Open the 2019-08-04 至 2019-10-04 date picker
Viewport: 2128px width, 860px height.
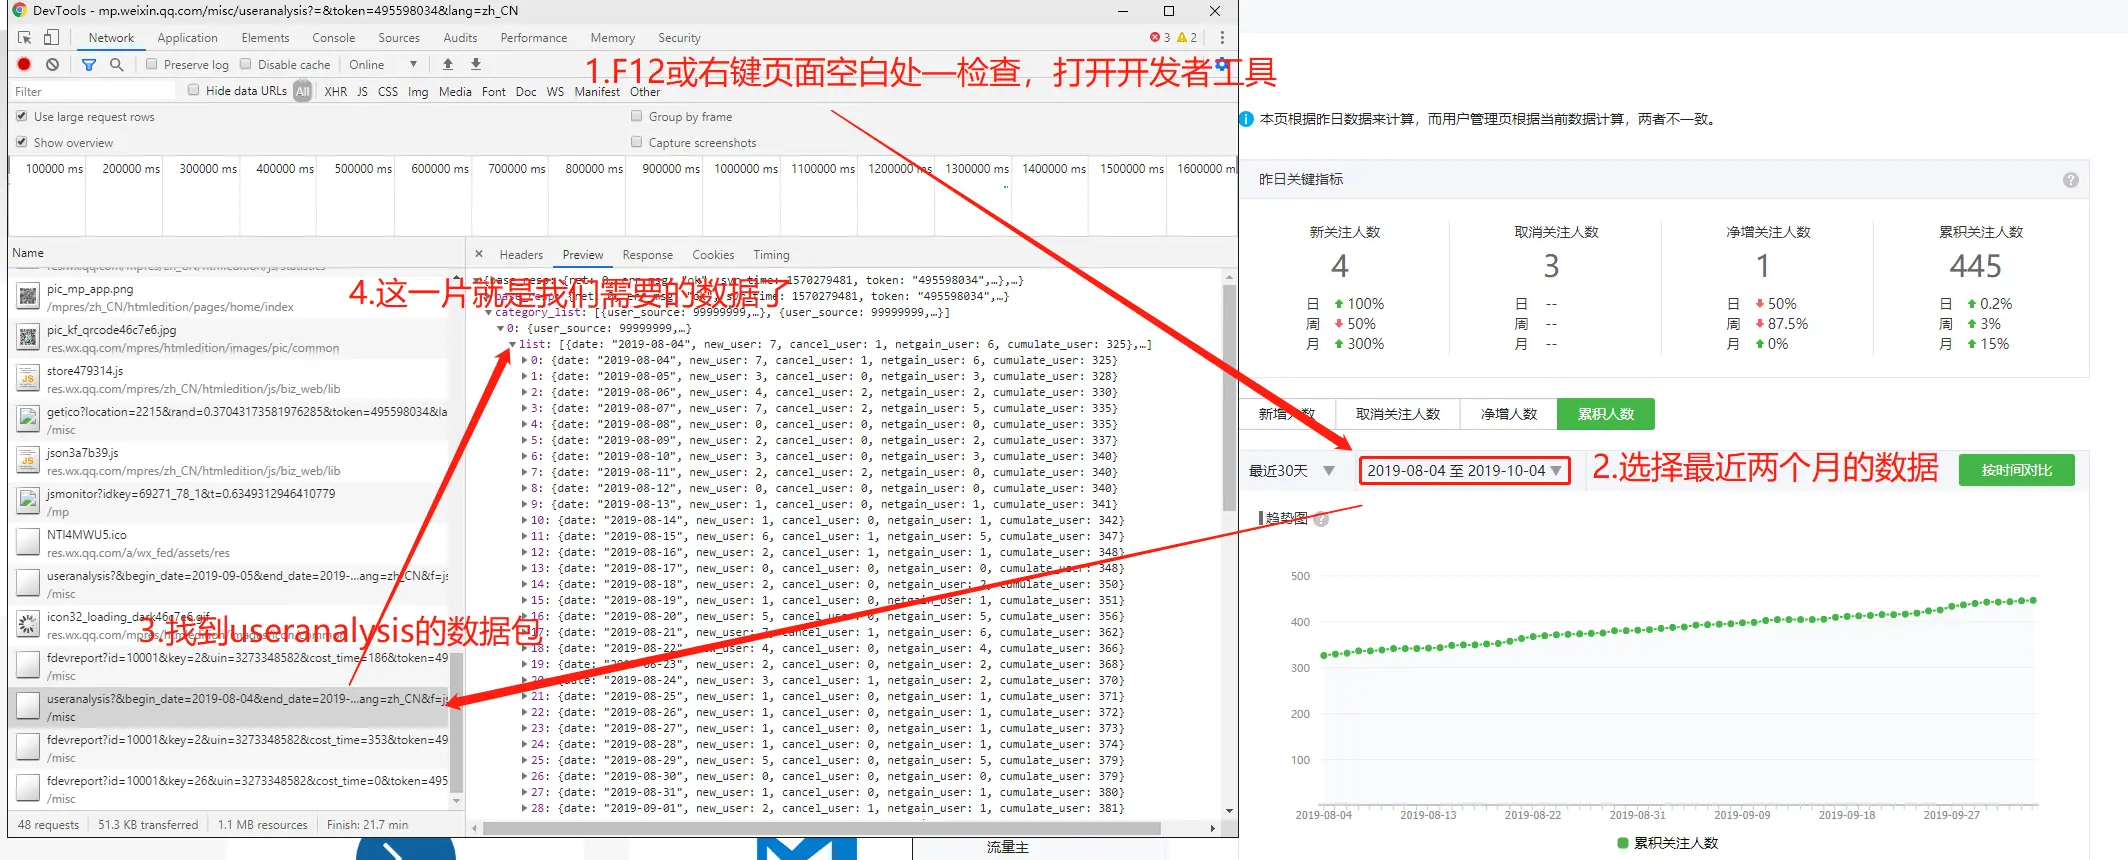1464,470
